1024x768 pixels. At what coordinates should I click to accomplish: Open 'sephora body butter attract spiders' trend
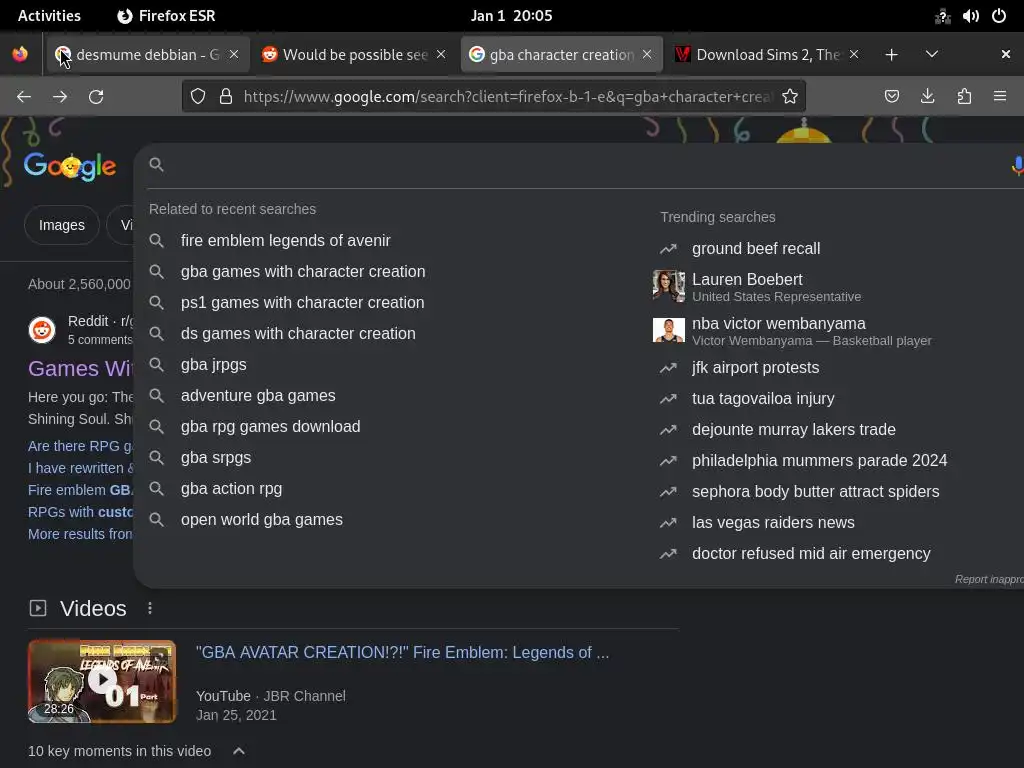(815, 492)
